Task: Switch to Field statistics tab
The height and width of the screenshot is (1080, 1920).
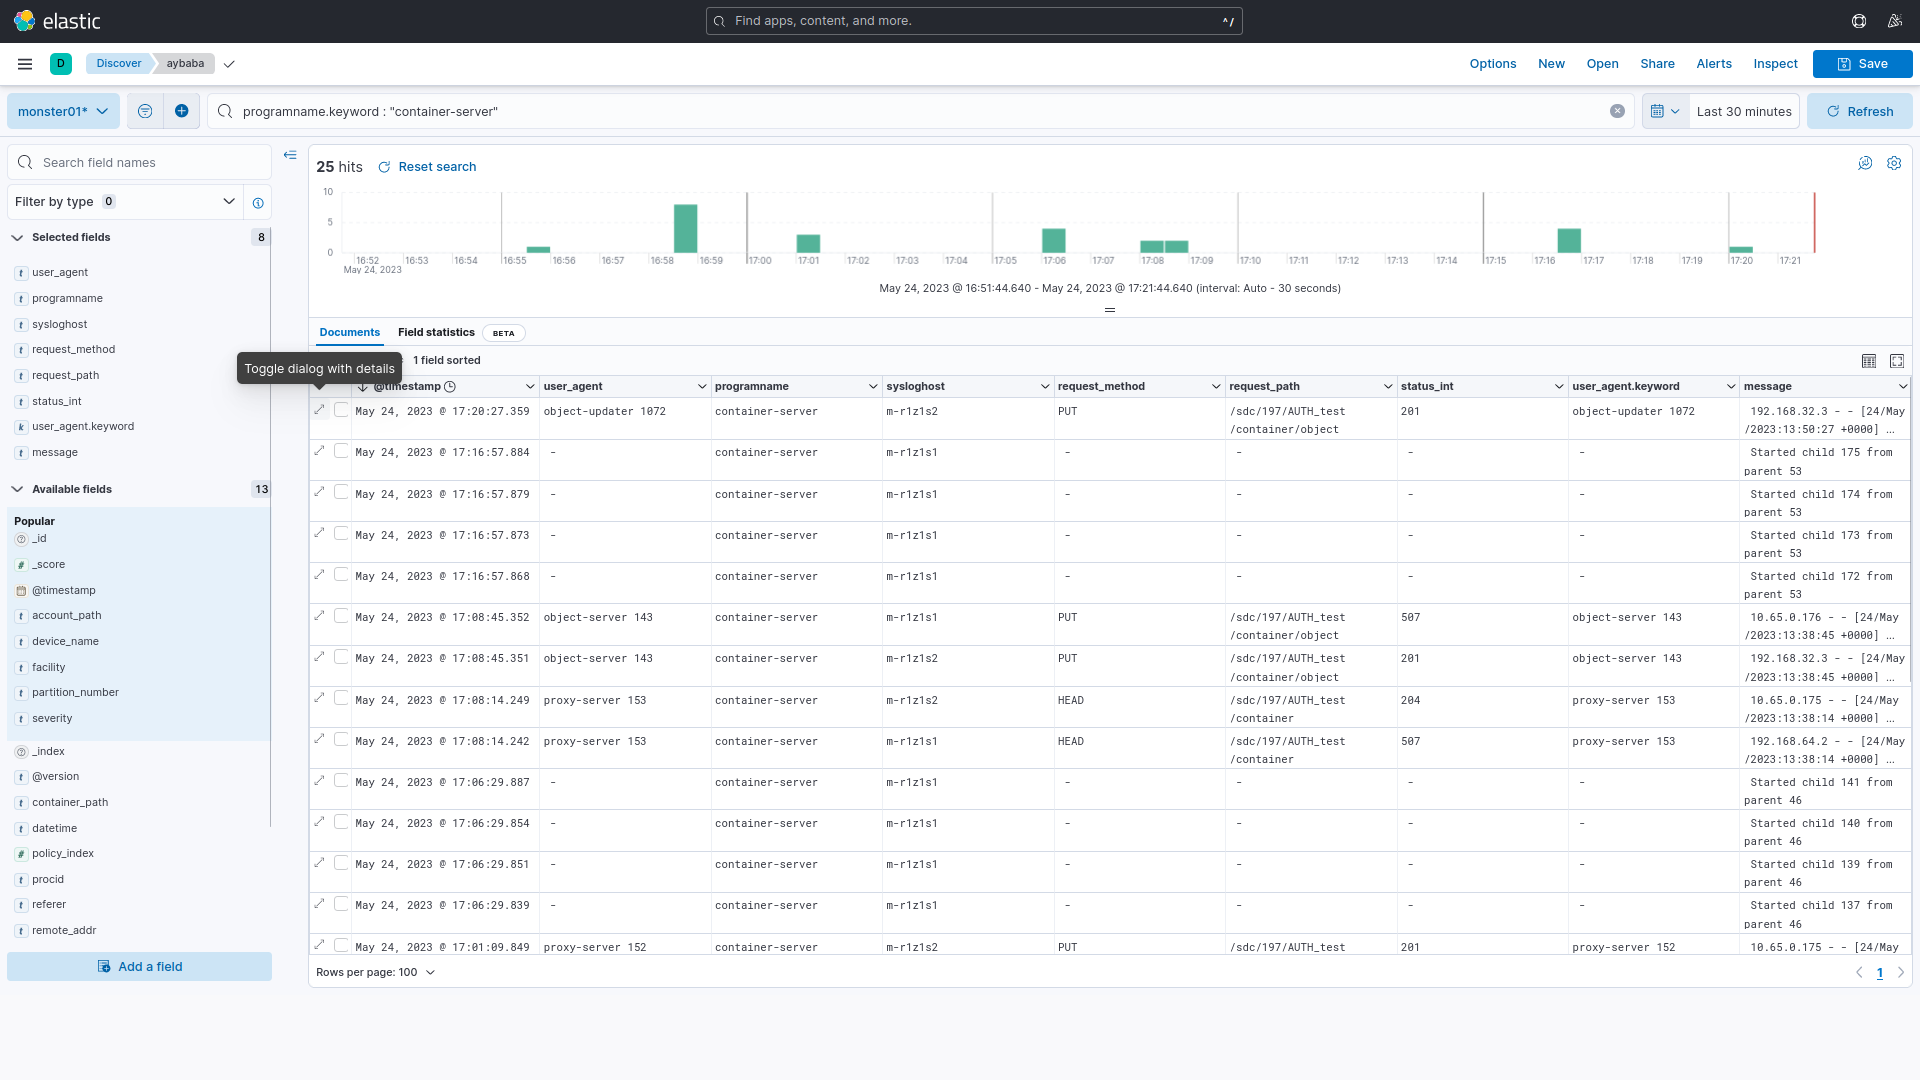Action: tap(436, 332)
